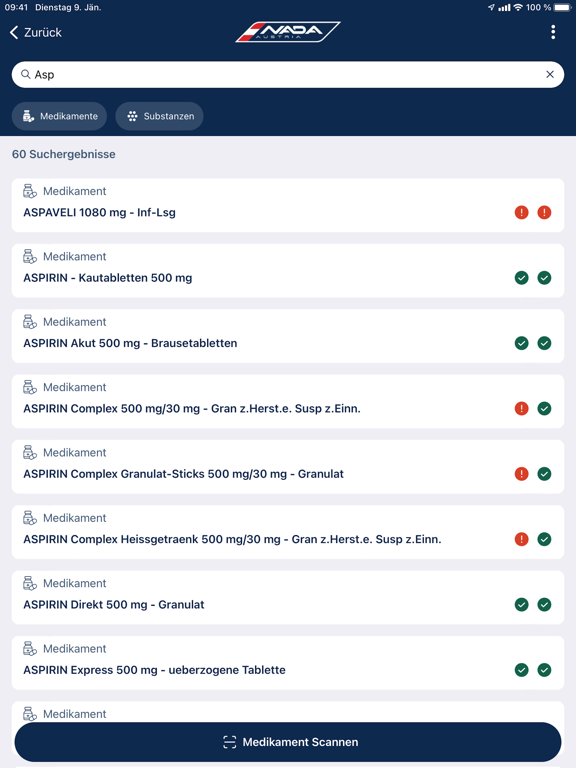The image size is (576, 768).
Task: Click the search field containing Asp
Action: pos(288,74)
